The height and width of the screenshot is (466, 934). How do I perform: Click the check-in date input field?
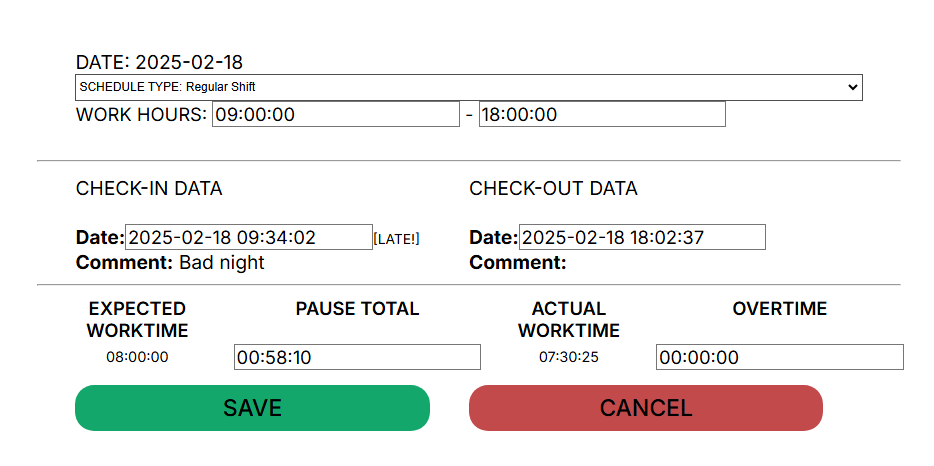[x=248, y=237]
